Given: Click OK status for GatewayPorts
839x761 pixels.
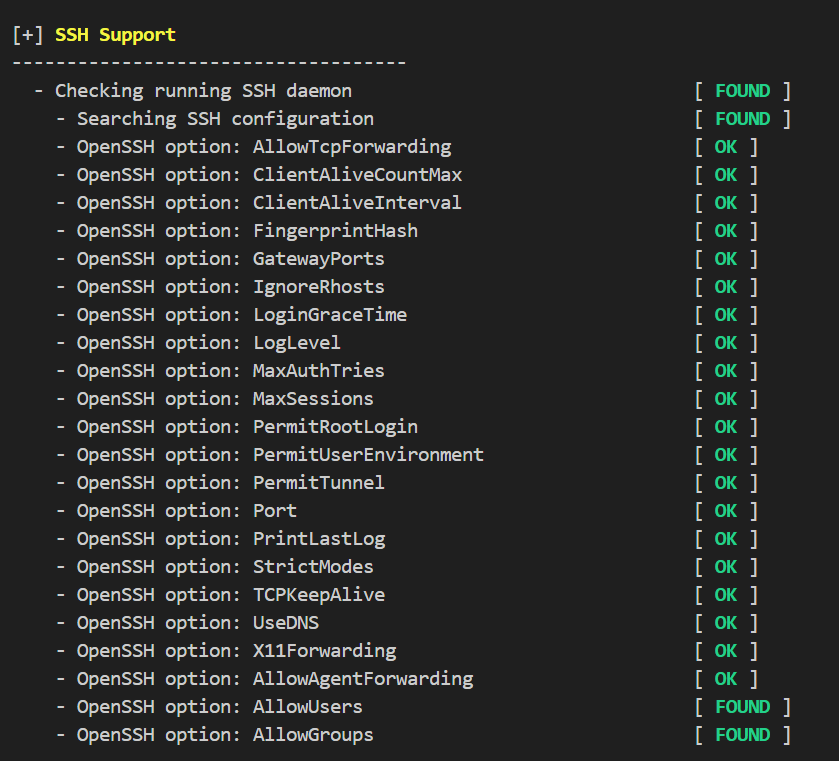Looking at the screenshot, I should (x=726, y=259).
